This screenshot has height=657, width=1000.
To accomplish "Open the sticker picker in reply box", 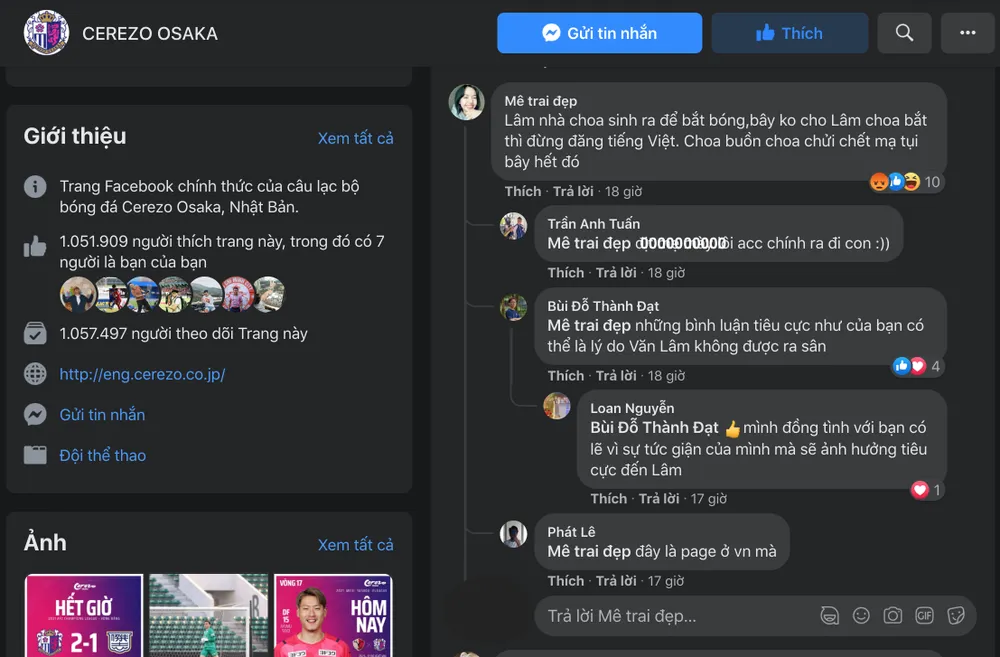I will point(956,616).
